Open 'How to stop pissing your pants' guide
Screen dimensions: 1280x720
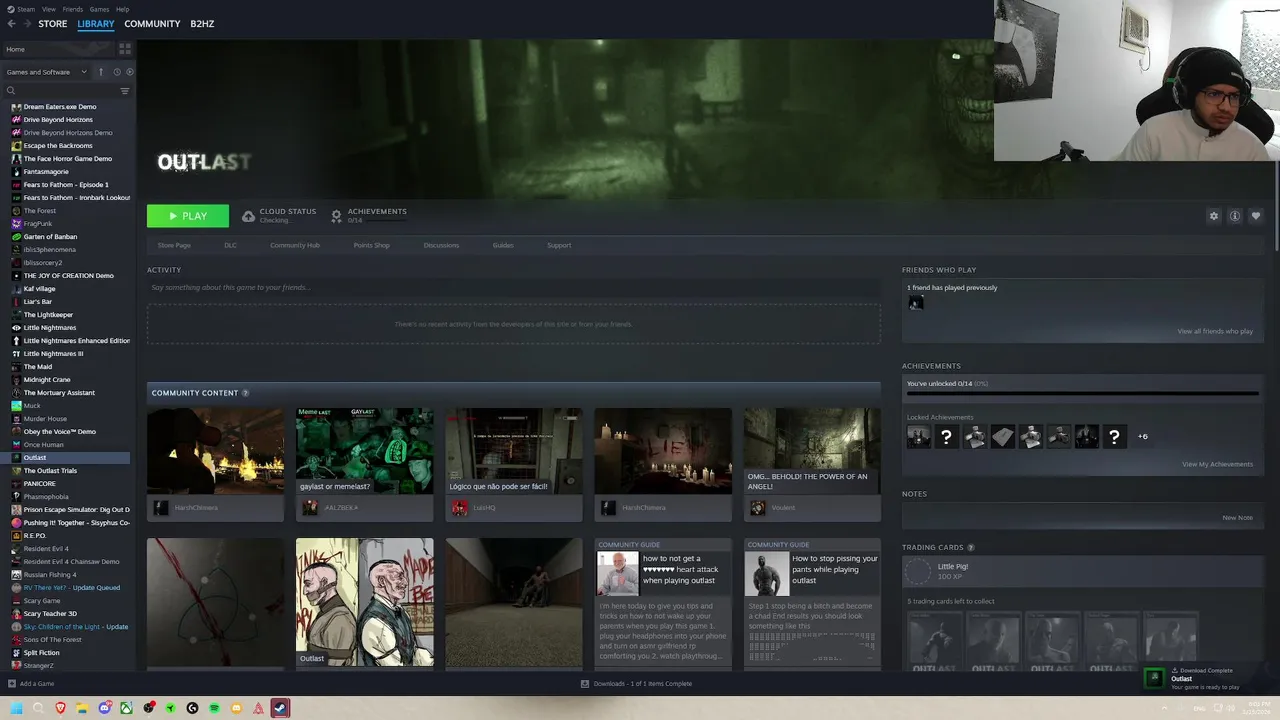tap(812, 605)
